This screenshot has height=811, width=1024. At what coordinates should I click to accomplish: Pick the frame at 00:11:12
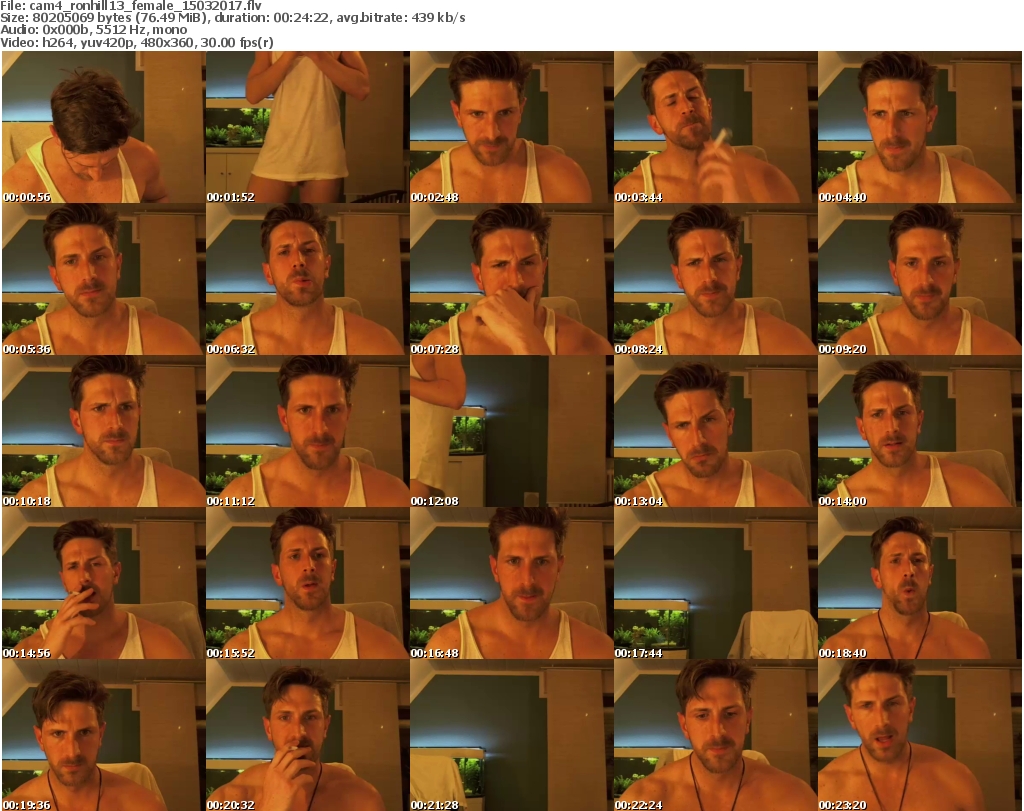308,432
